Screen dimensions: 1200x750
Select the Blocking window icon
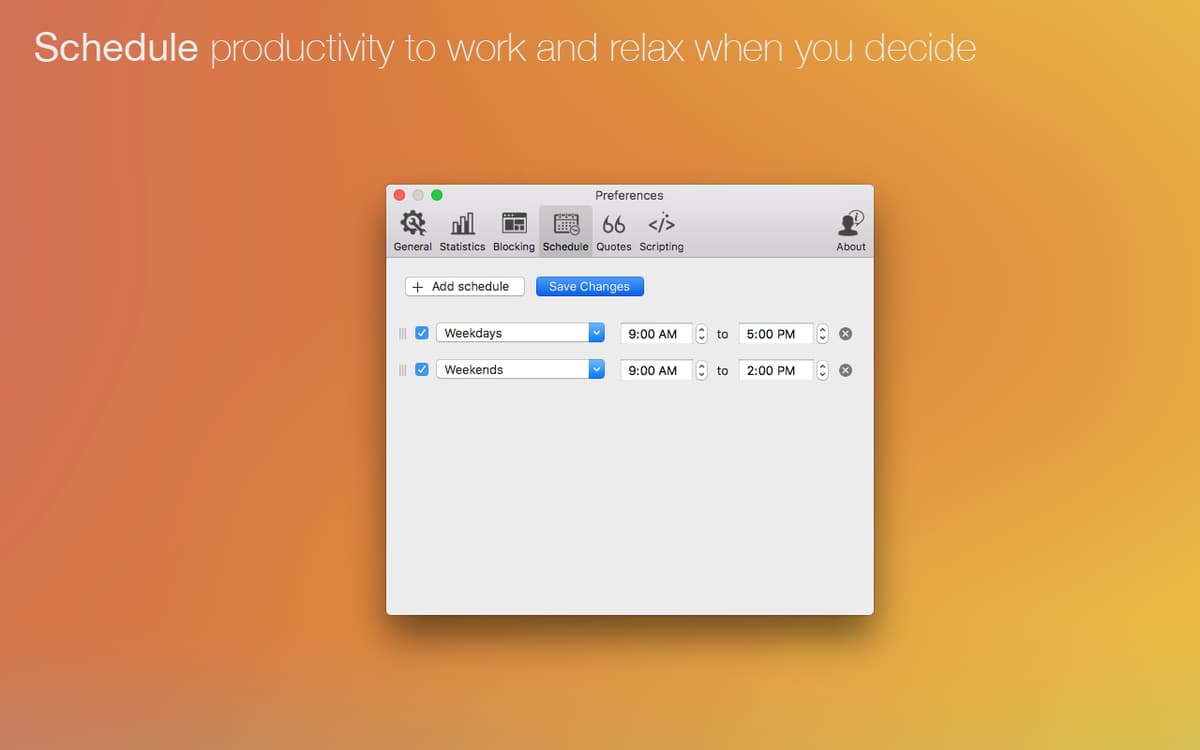[514, 224]
